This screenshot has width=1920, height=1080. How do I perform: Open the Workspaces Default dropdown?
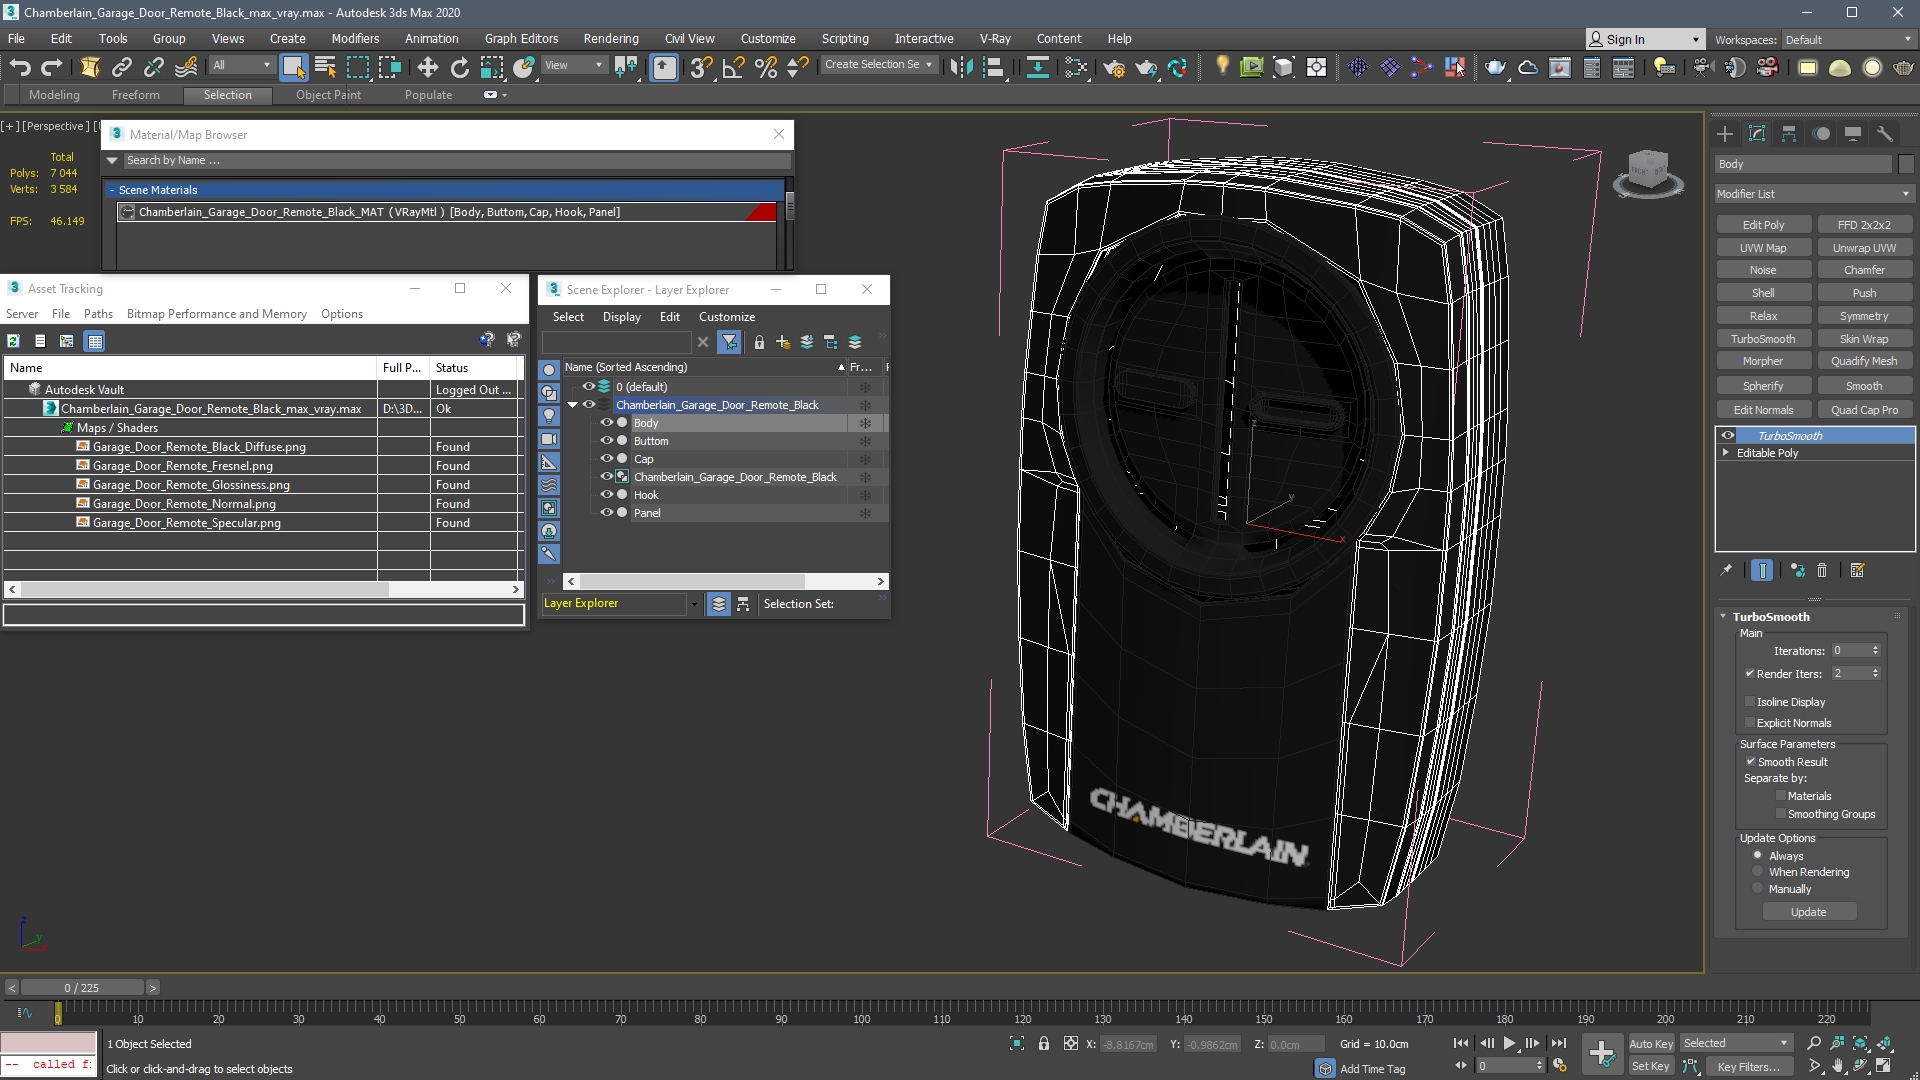pos(1848,39)
